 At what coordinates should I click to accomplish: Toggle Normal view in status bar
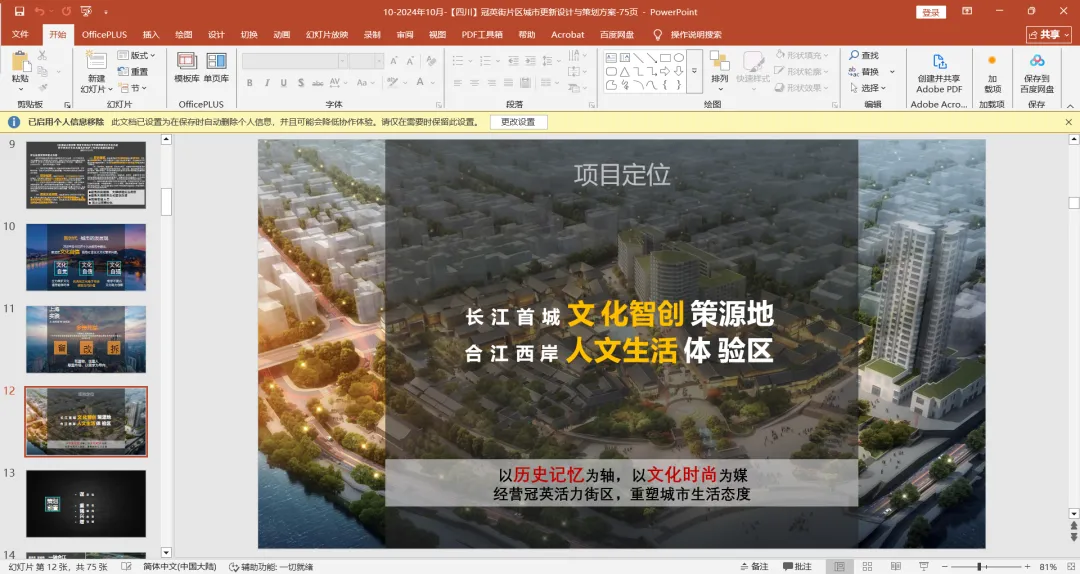tap(839, 566)
